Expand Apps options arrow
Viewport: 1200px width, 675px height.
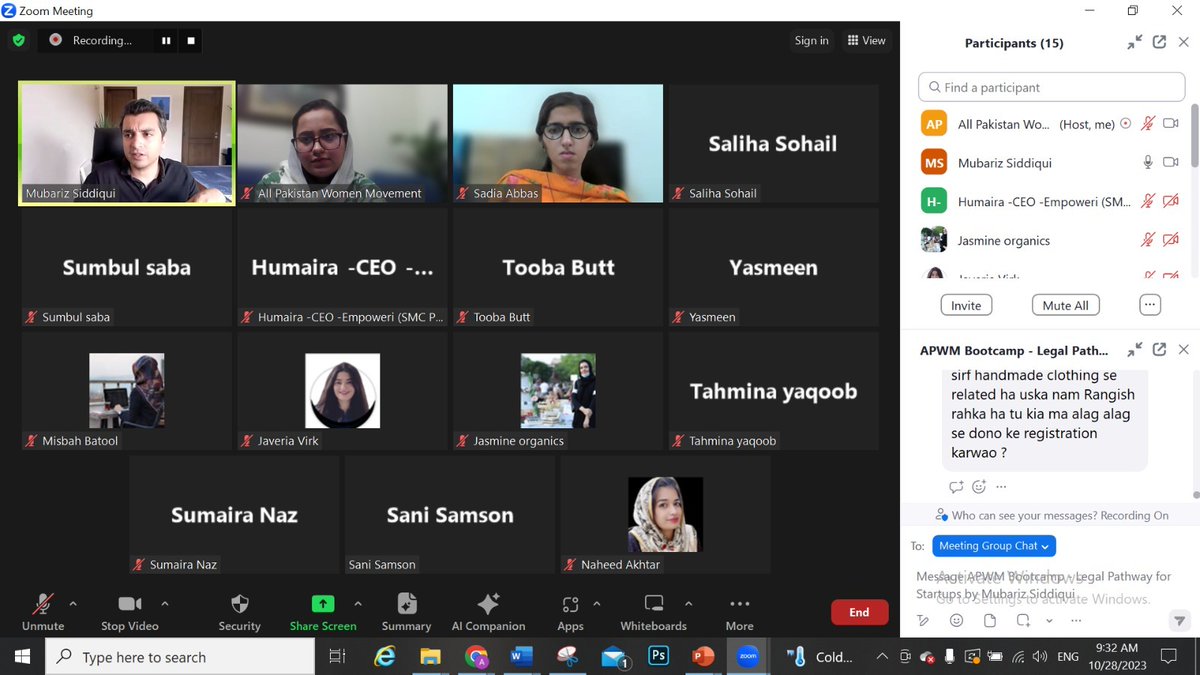597,604
